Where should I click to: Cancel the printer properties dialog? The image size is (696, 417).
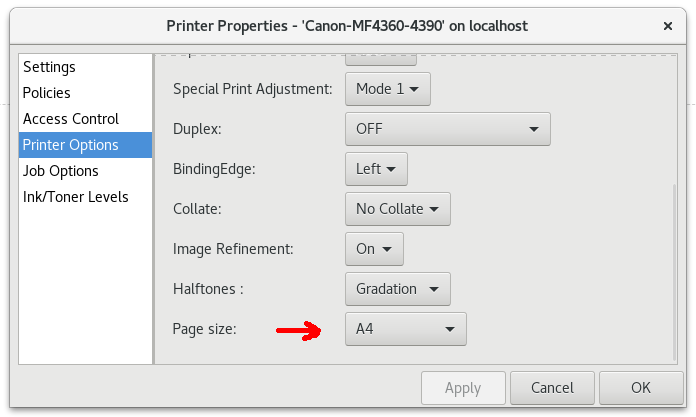(552, 388)
